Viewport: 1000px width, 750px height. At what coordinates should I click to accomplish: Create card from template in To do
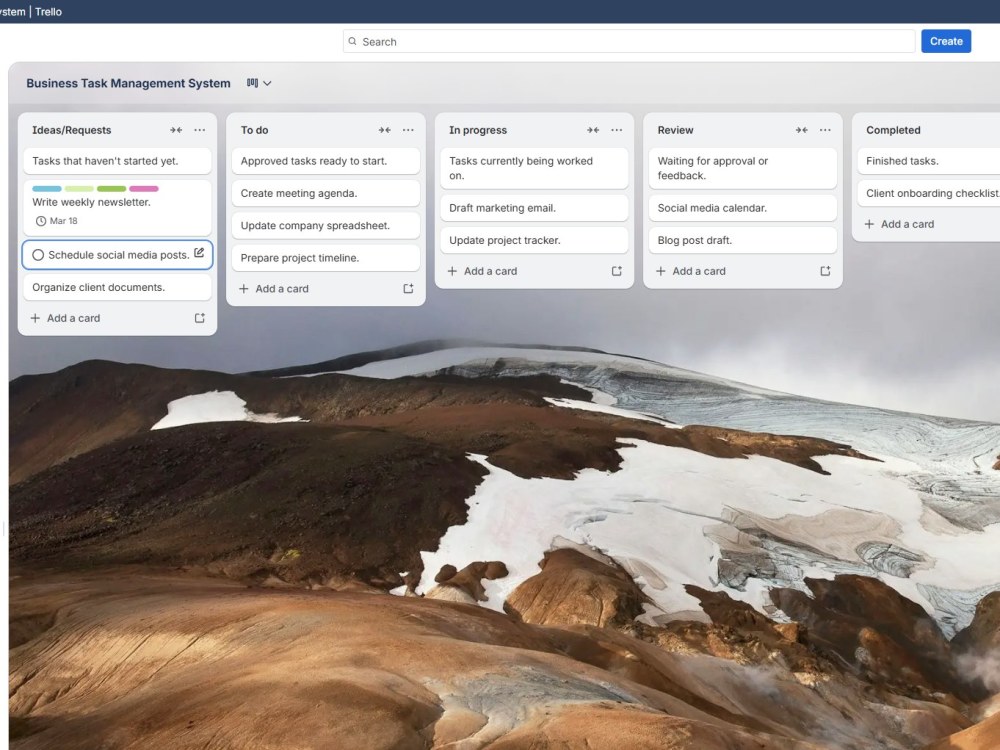(408, 289)
